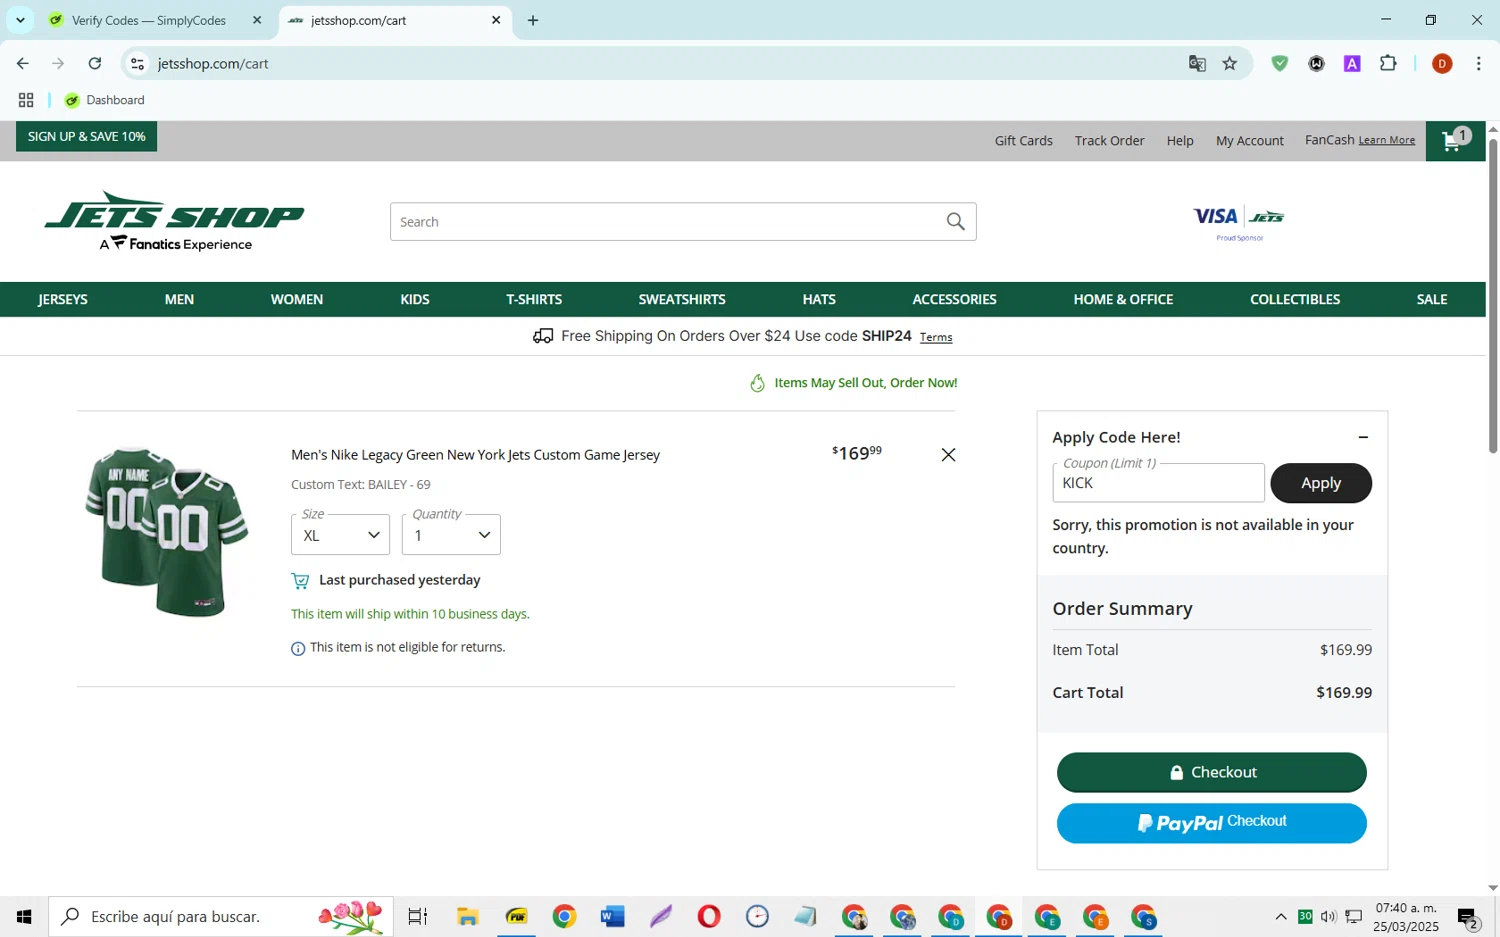Open the Size XL dropdown
The image size is (1500, 937).
click(340, 535)
